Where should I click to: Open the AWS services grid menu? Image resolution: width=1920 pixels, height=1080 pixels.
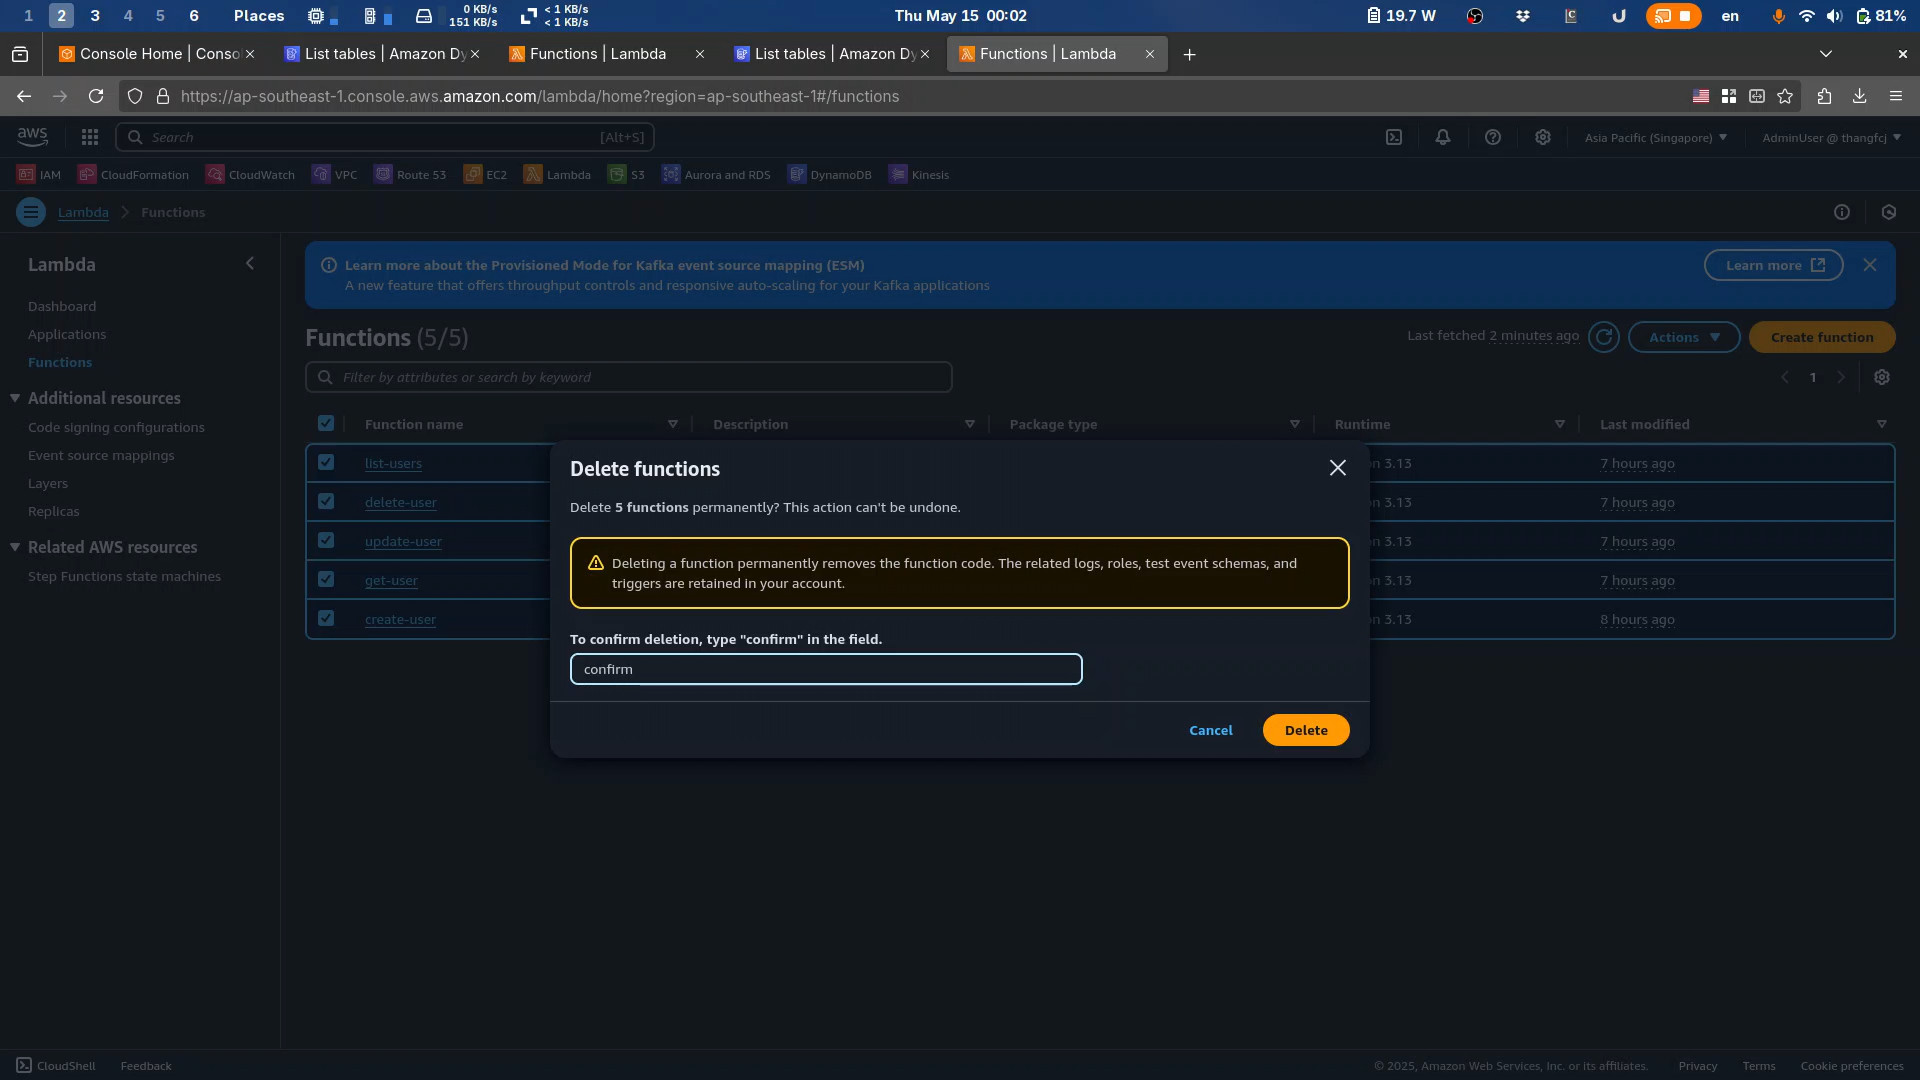point(90,137)
